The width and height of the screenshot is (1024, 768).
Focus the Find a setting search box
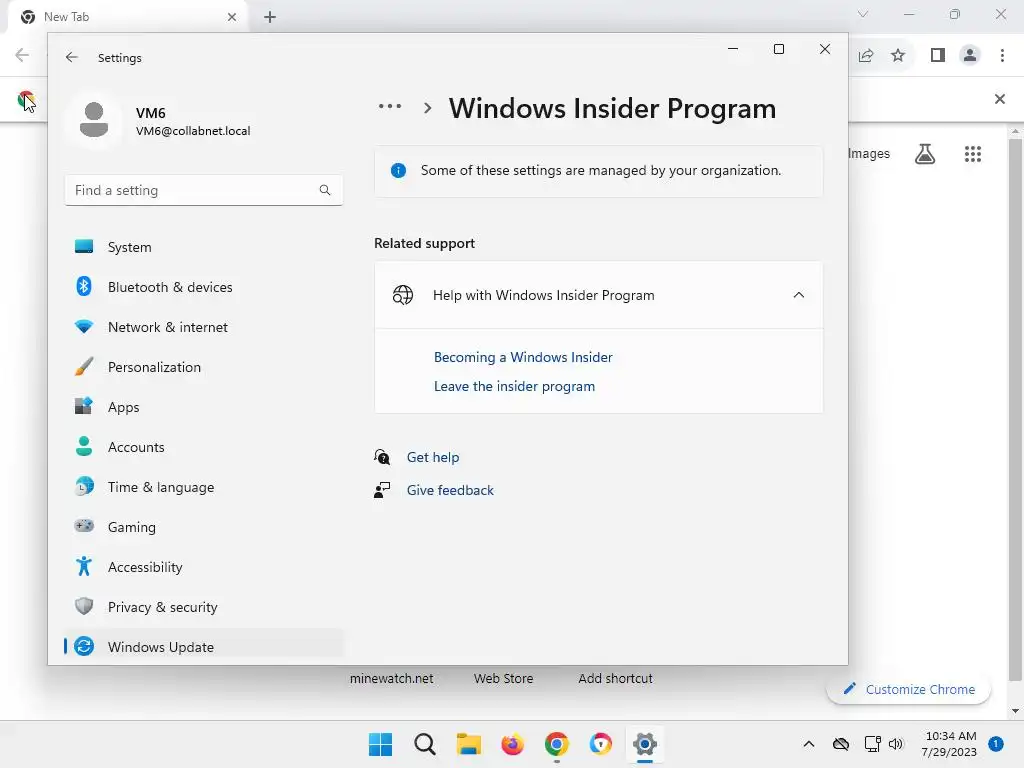(204, 190)
